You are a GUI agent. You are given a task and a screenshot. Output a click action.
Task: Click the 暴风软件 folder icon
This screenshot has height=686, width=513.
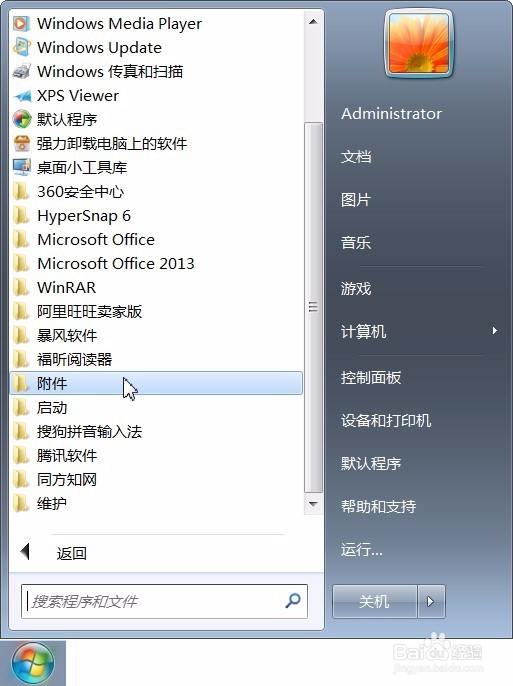click(x=21, y=336)
